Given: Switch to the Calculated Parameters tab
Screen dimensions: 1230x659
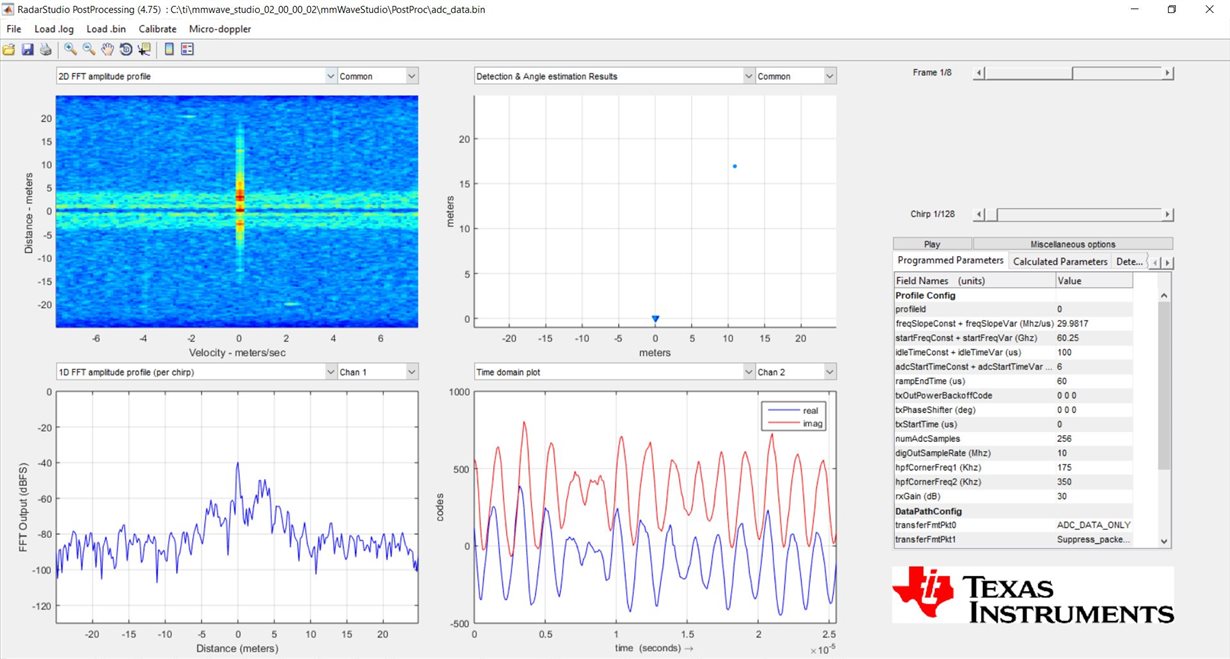Looking at the screenshot, I should click(x=1059, y=261).
